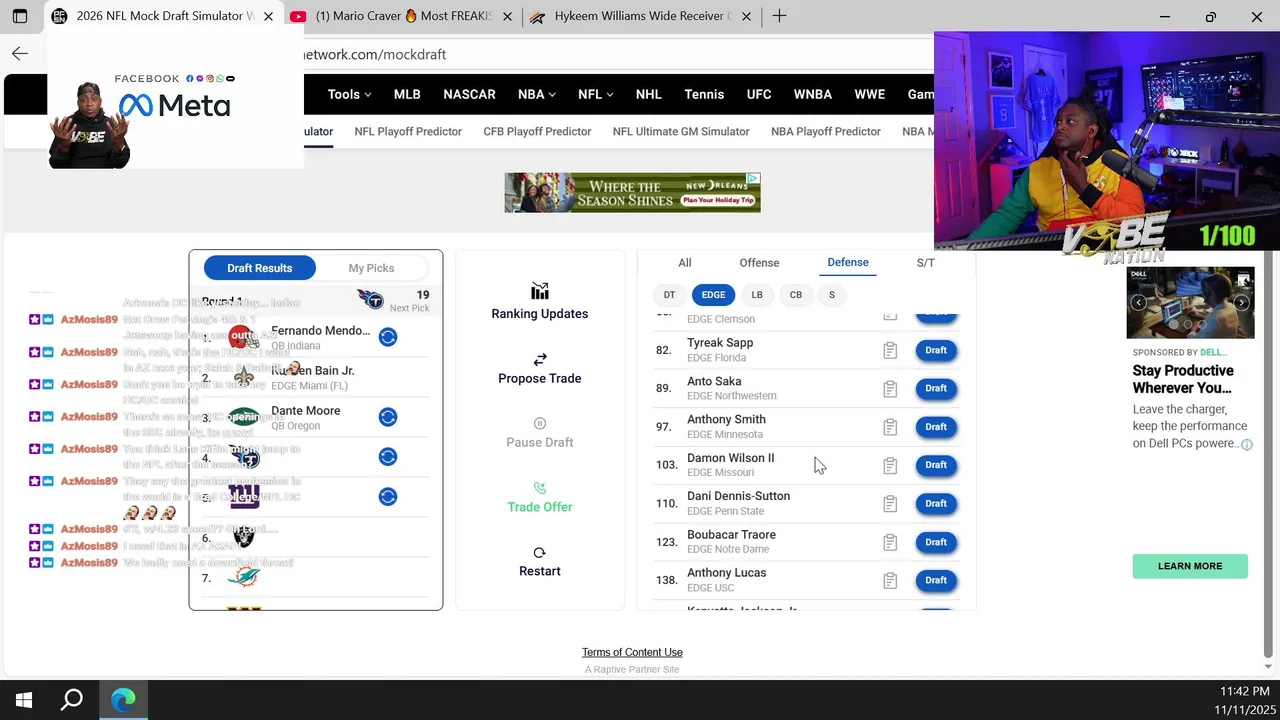Draft Tyreak Sapp

(936, 350)
